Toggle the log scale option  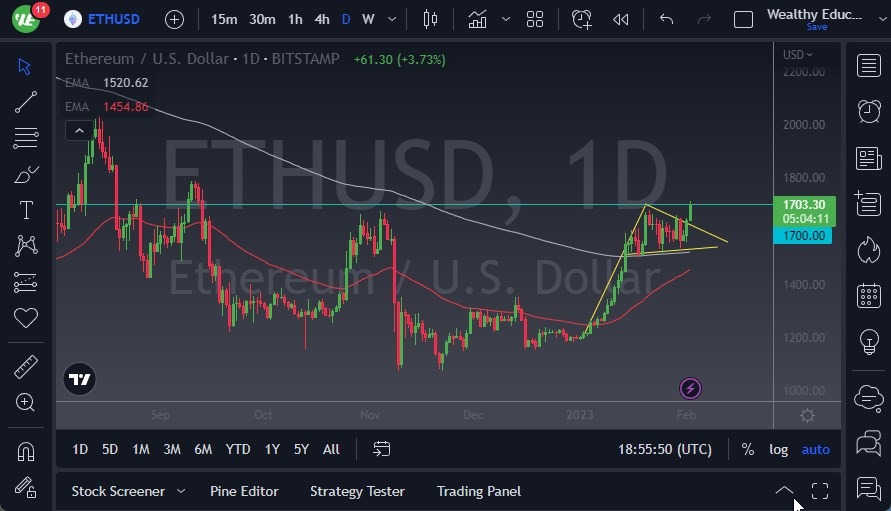click(778, 449)
